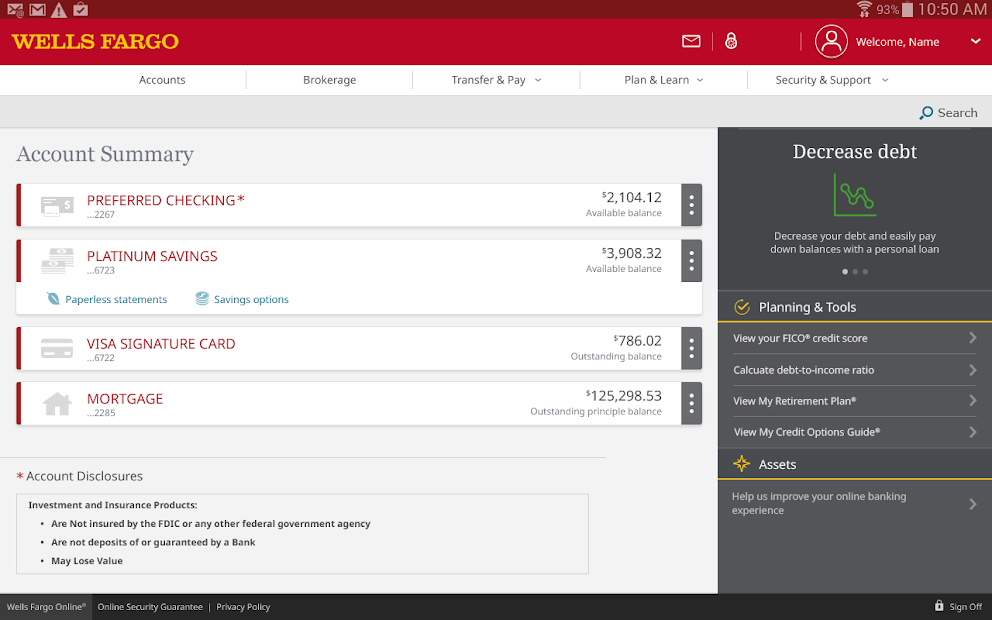Click the $125,298.53 outstanding principle balance

623,395
